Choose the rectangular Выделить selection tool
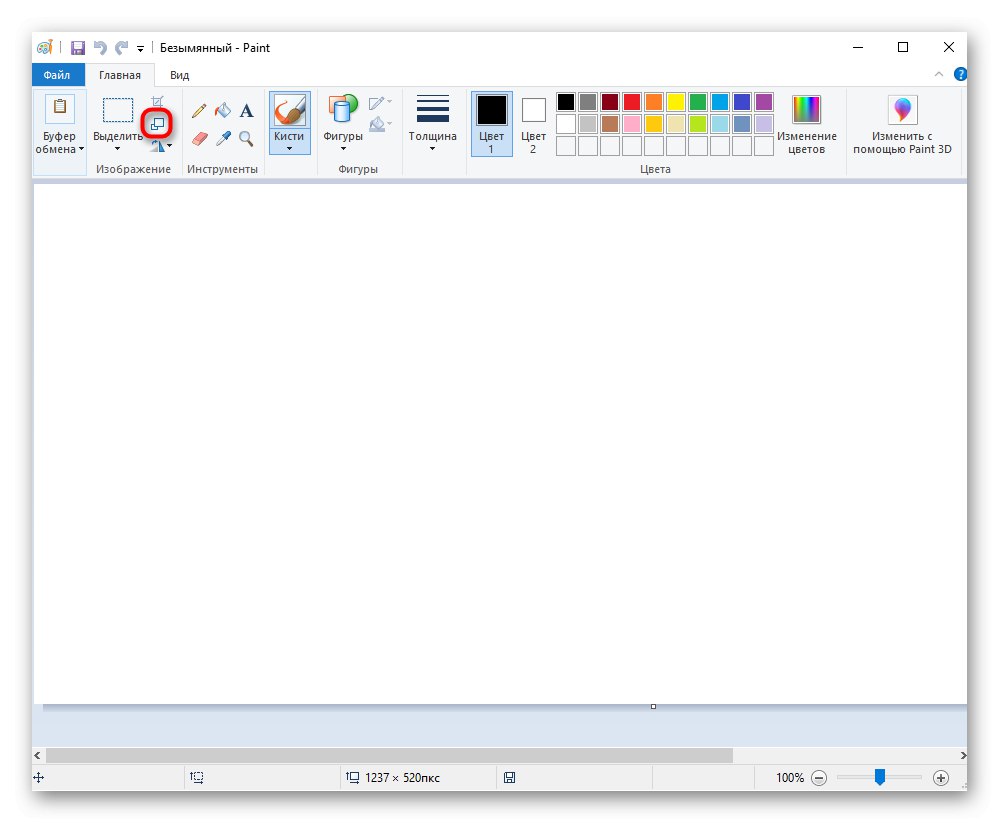999x823 pixels. pos(118,110)
